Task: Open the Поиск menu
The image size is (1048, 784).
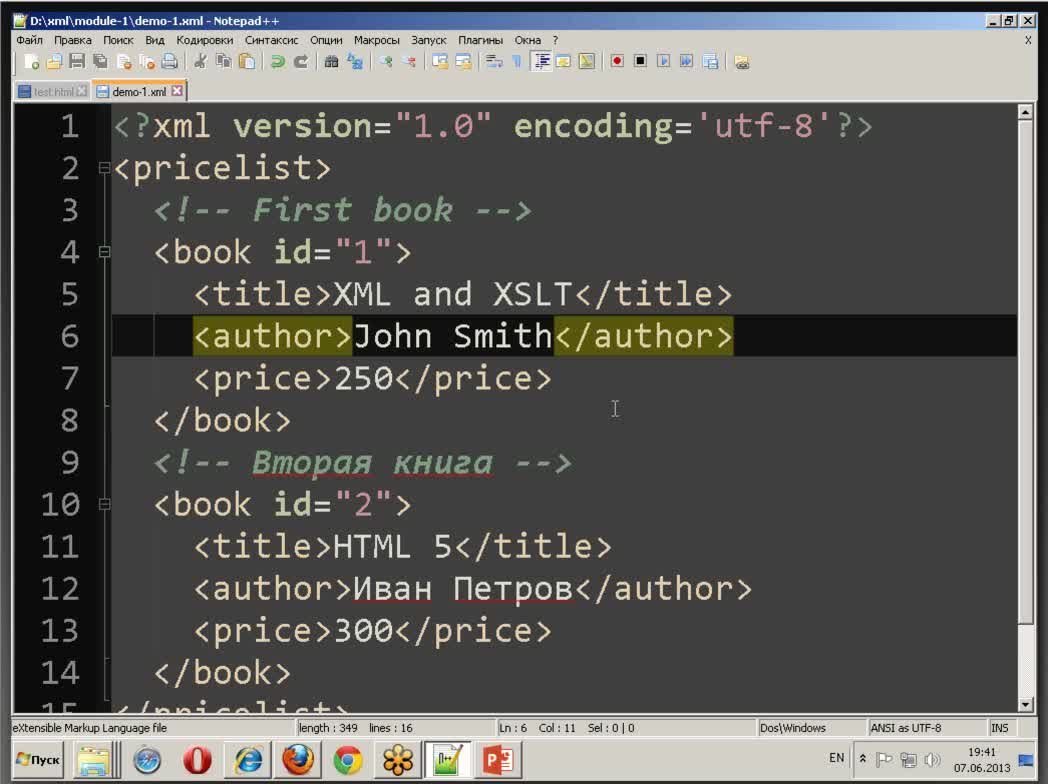Action: click(118, 40)
